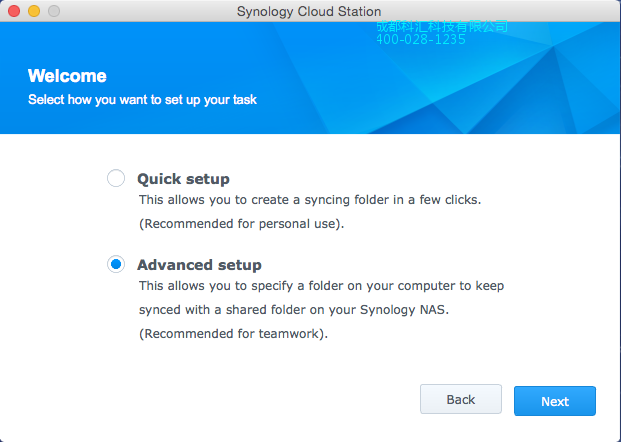The height and width of the screenshot is (442, 621).
Task: Click the '(Recommended for personal use)' note
Action: tap(241, 223)
